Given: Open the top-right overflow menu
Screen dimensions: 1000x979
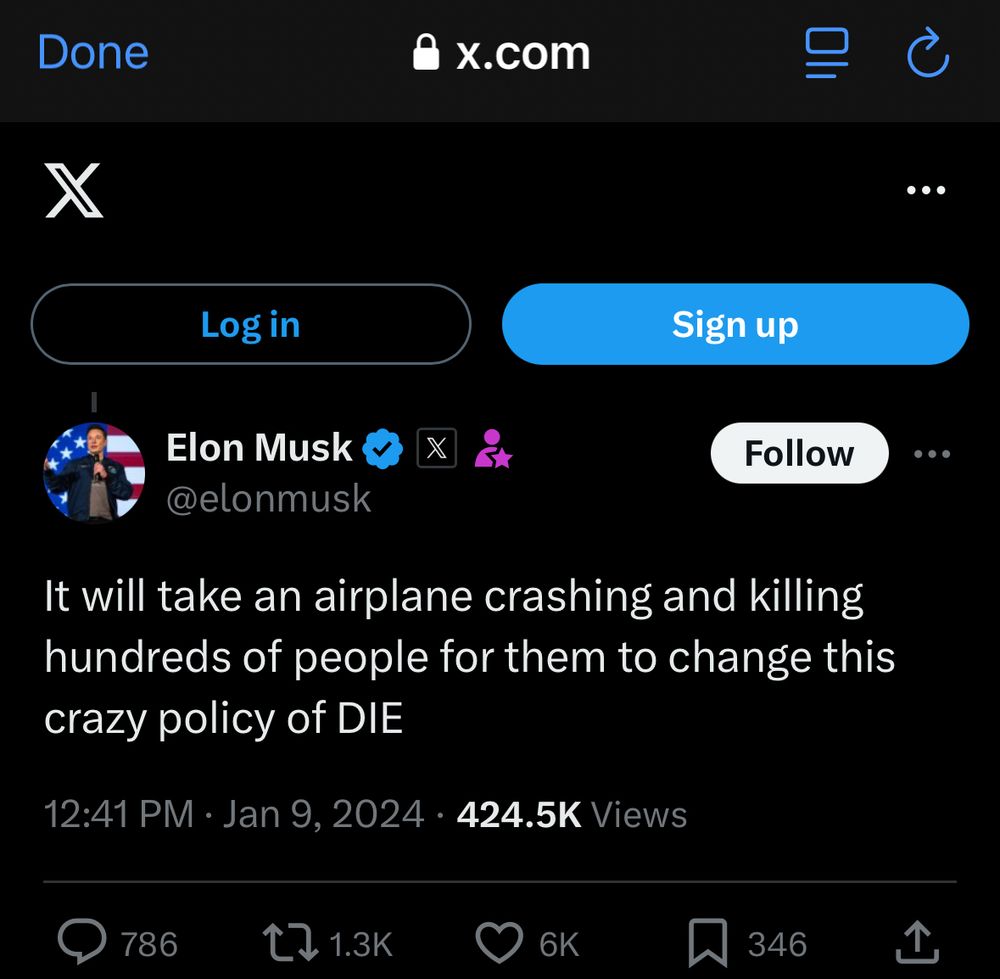Looking at the screenshot, I should (925, 189).
